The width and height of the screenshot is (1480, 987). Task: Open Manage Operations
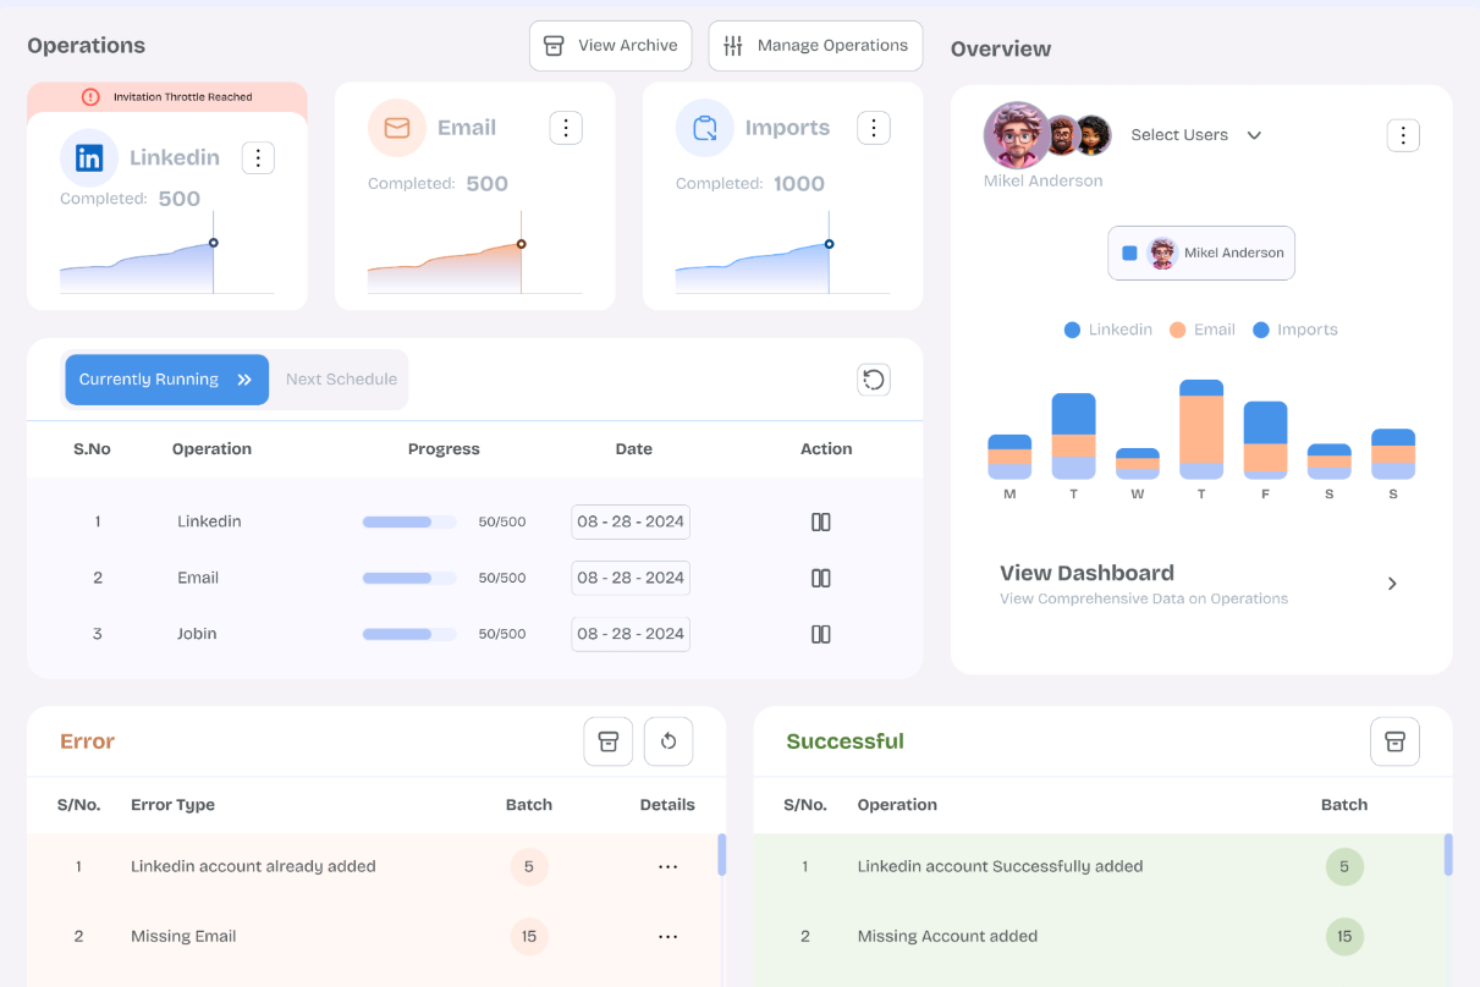click(x=815, y=45)
